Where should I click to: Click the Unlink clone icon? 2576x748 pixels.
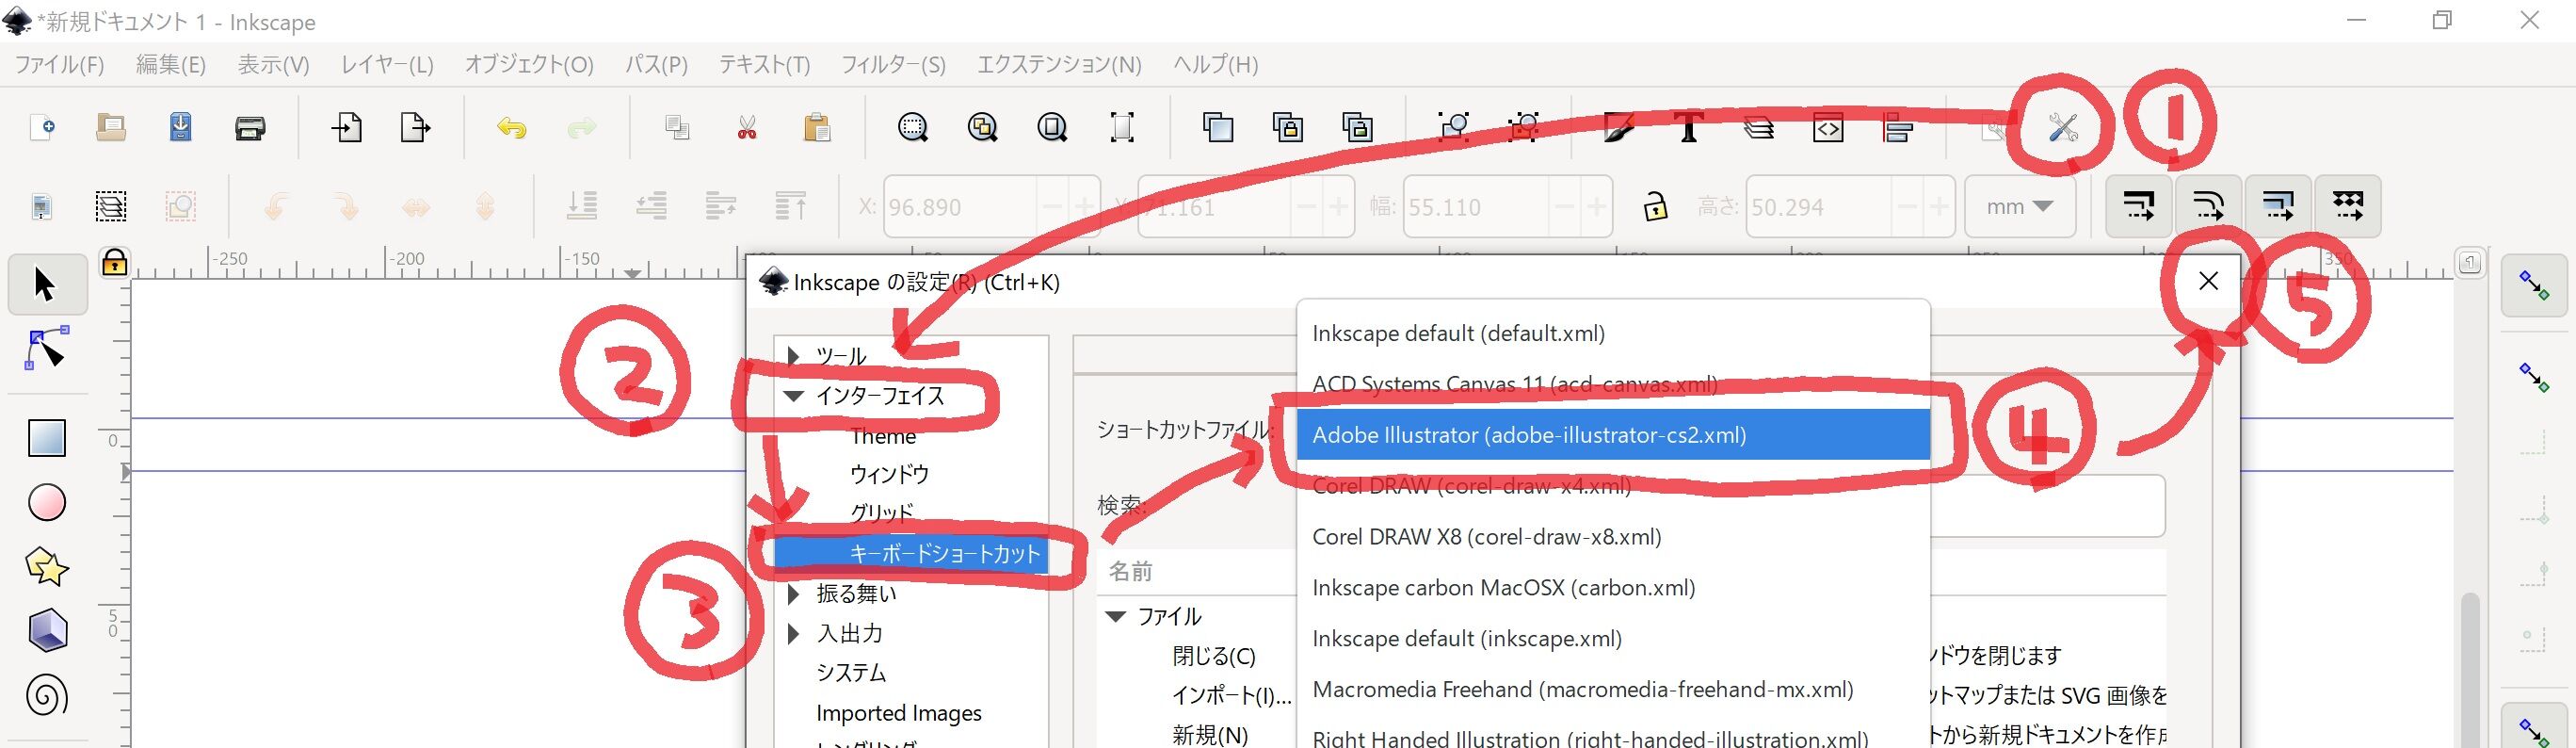(x=1357, y=127)
